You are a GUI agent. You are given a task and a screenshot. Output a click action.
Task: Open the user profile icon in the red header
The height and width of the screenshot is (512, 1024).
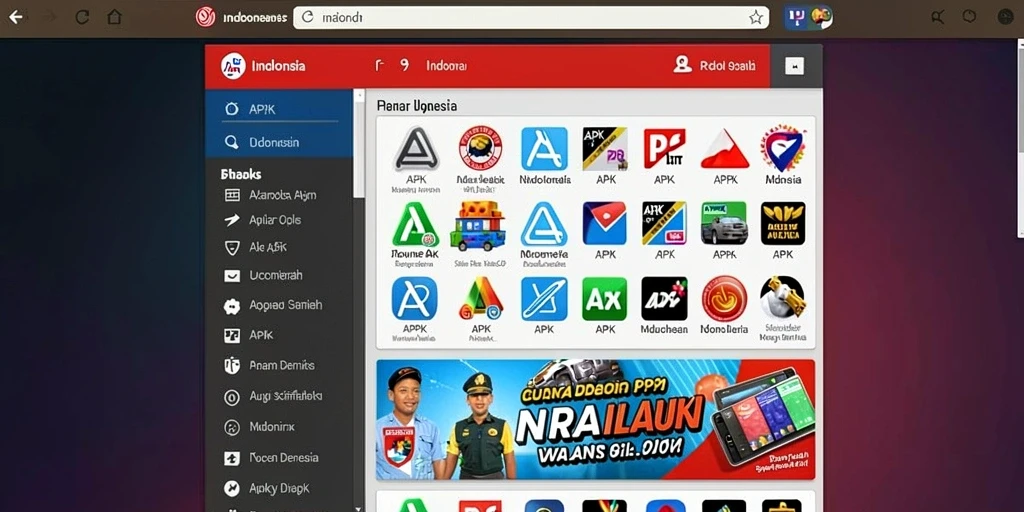(682, 65)
